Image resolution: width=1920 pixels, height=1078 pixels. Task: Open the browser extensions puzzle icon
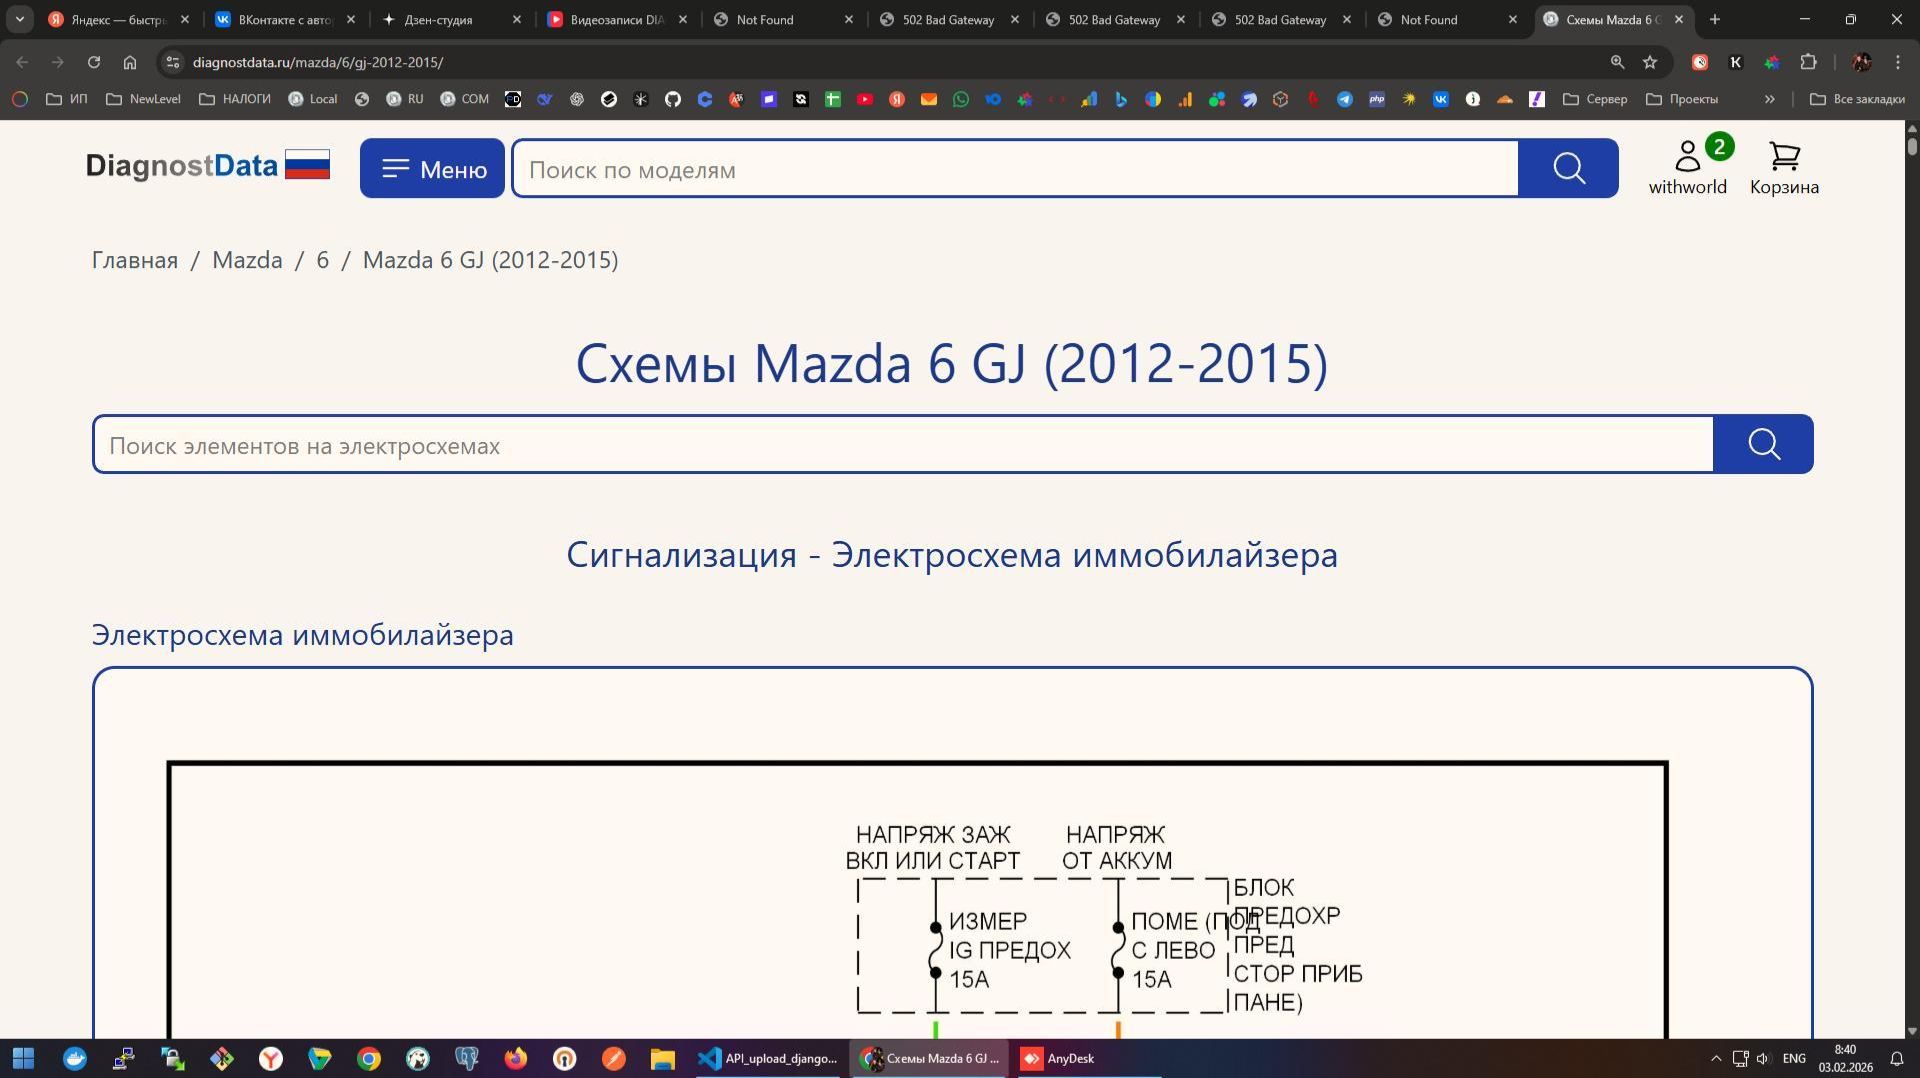1808,62
